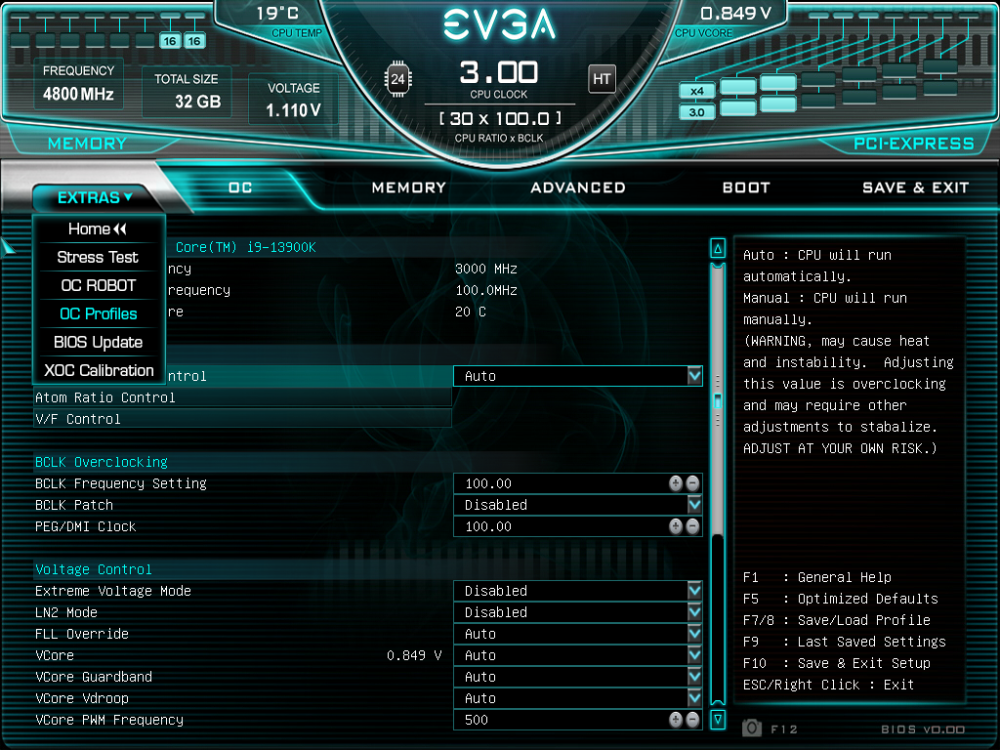
Task: Increase VCore PWM Frequency with plus icon
Action: coord(676,720)
